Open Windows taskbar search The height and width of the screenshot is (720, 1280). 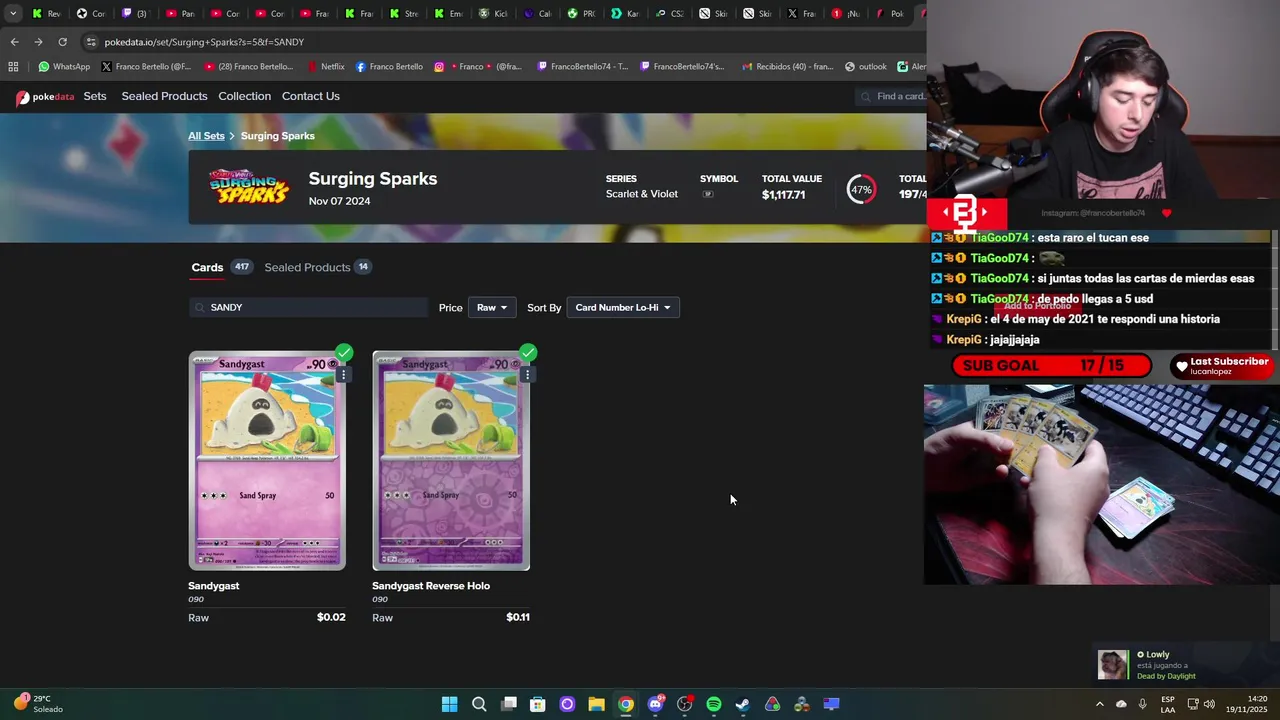click(479, 704)
